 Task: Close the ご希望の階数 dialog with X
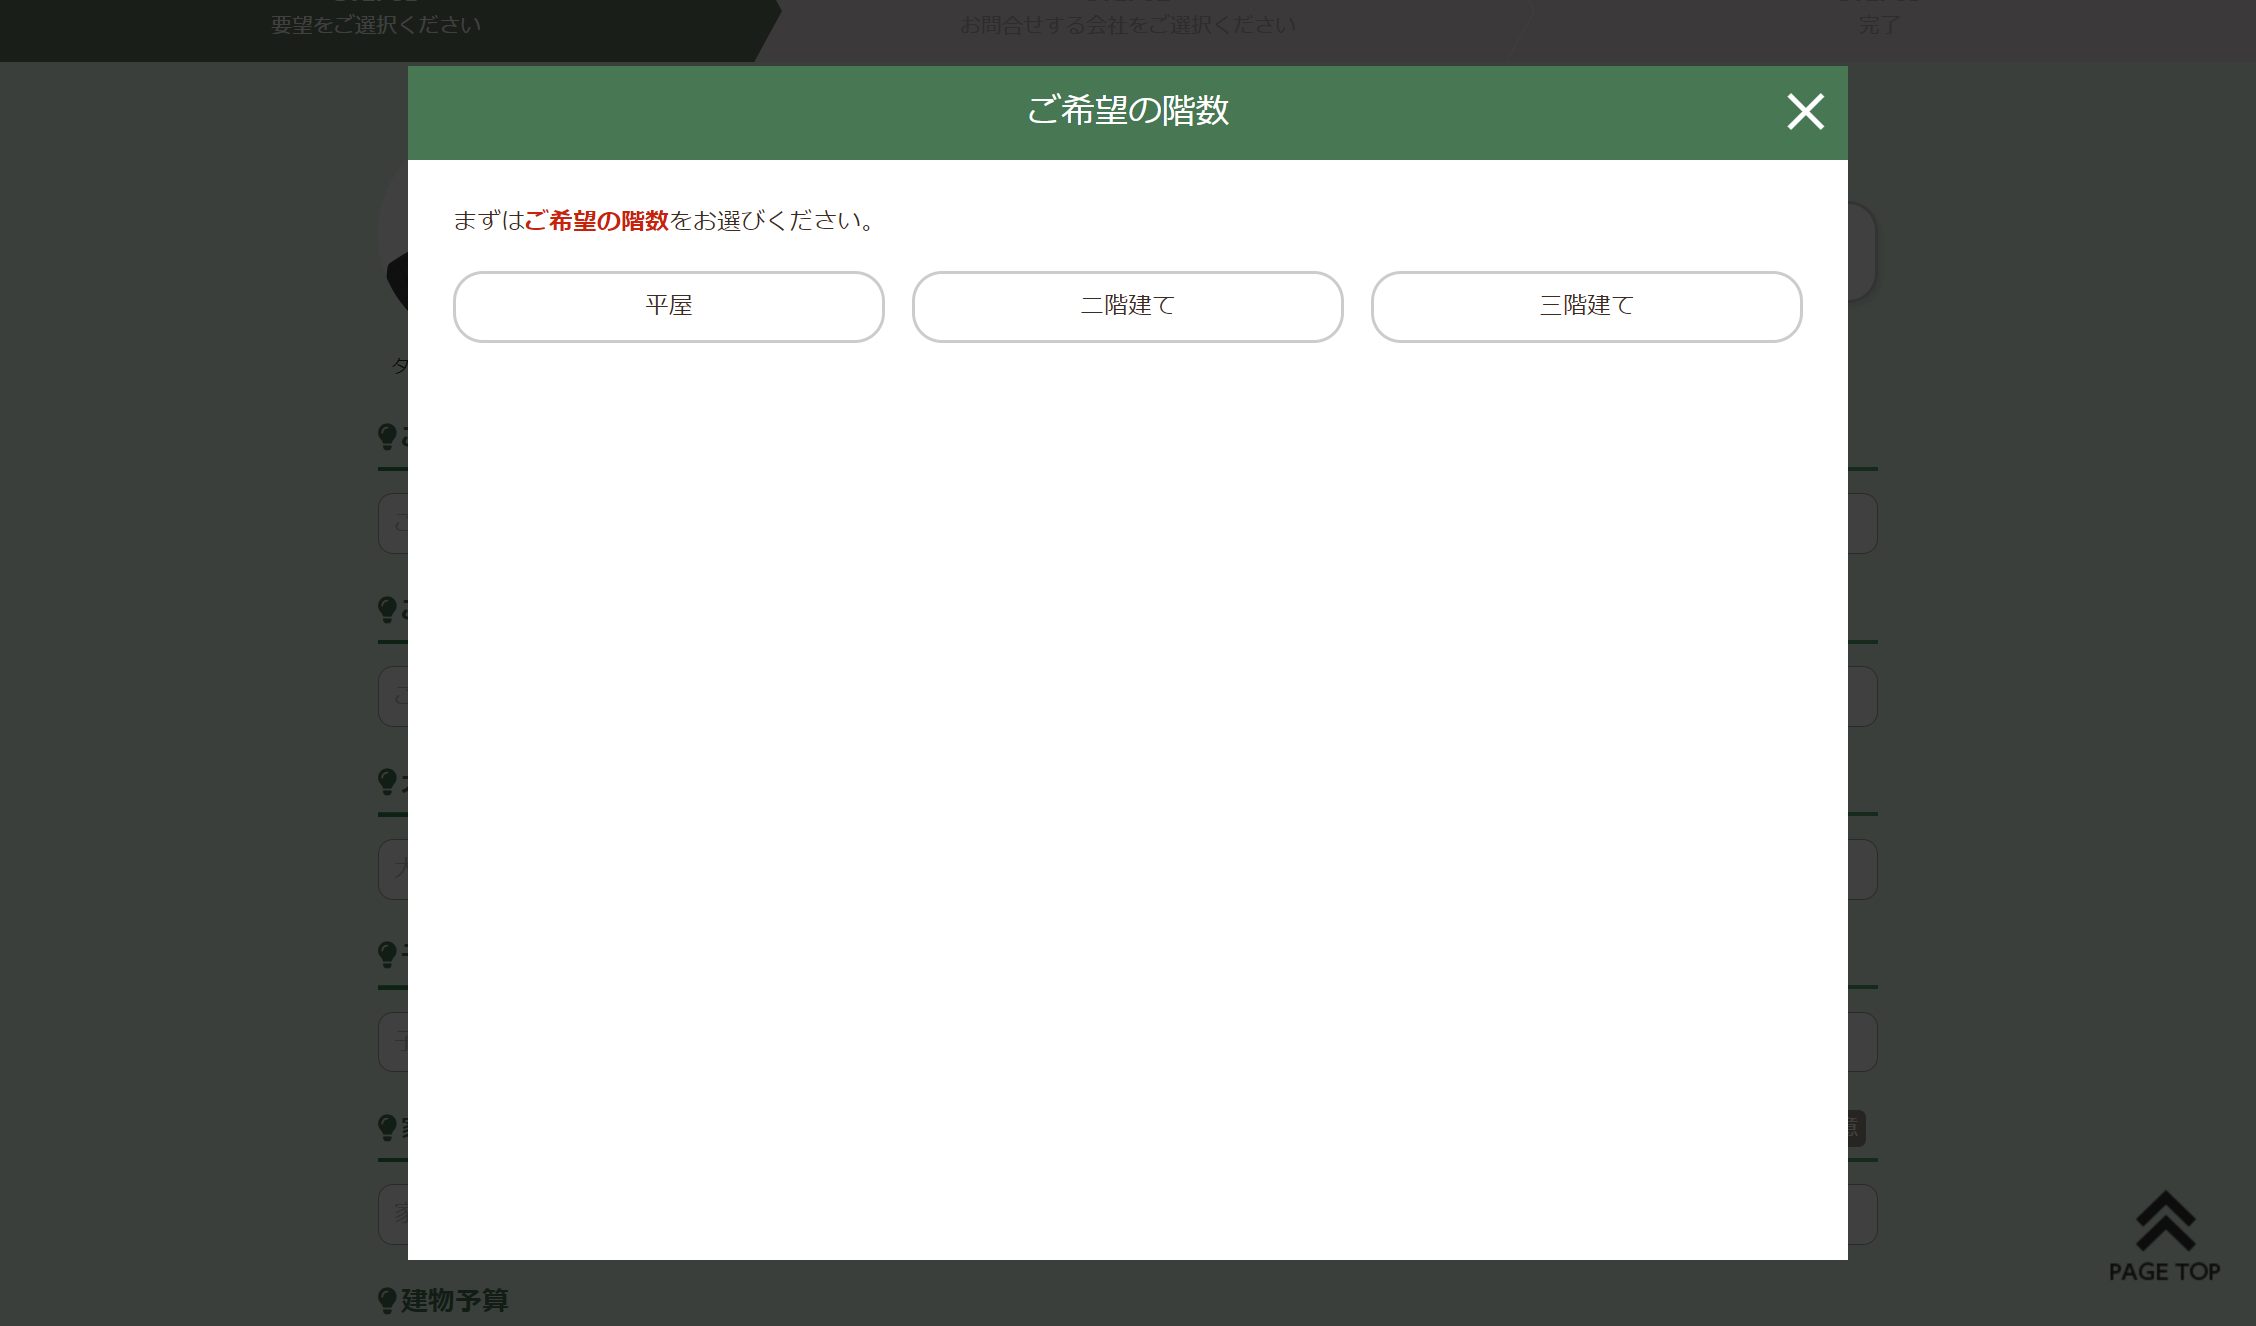click(x=1805, y=112)
